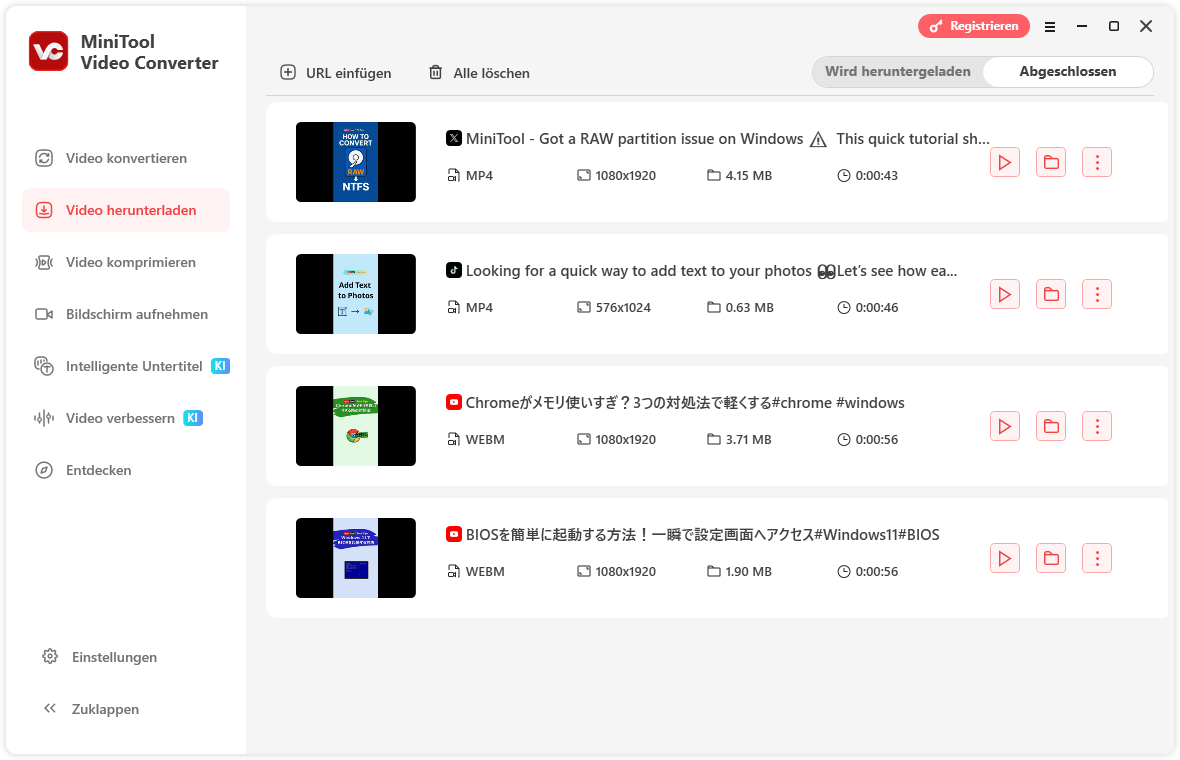Click YouTube icon on the BIOS video
Image resolution: width=1180 pixels, height=760 pixels.
[x=454, y=534]
